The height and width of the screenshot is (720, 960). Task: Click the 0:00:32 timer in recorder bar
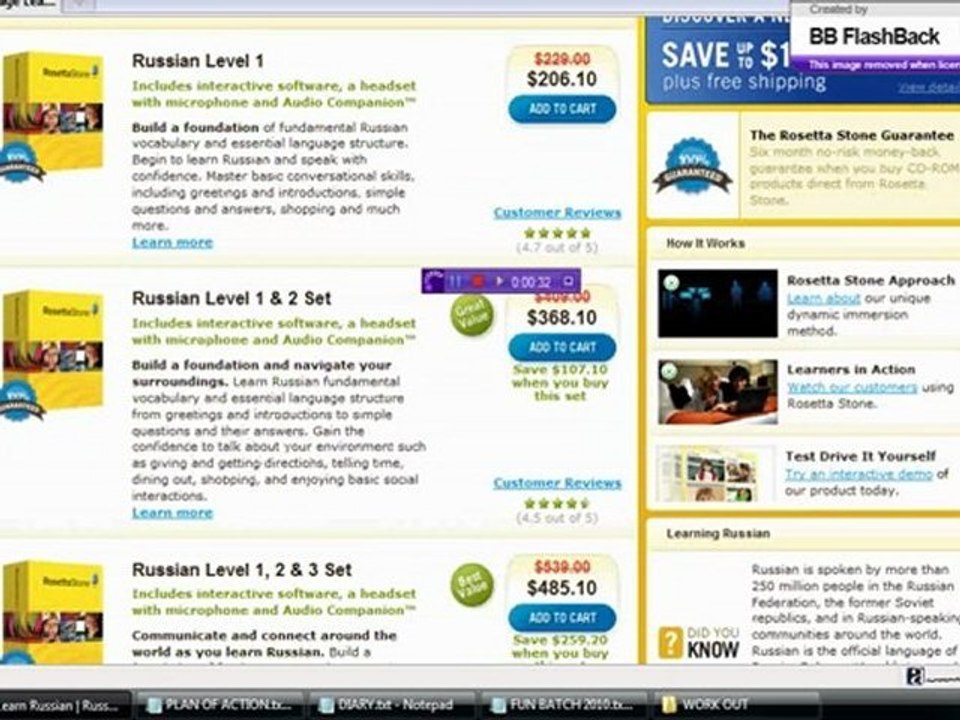point(531,282)
